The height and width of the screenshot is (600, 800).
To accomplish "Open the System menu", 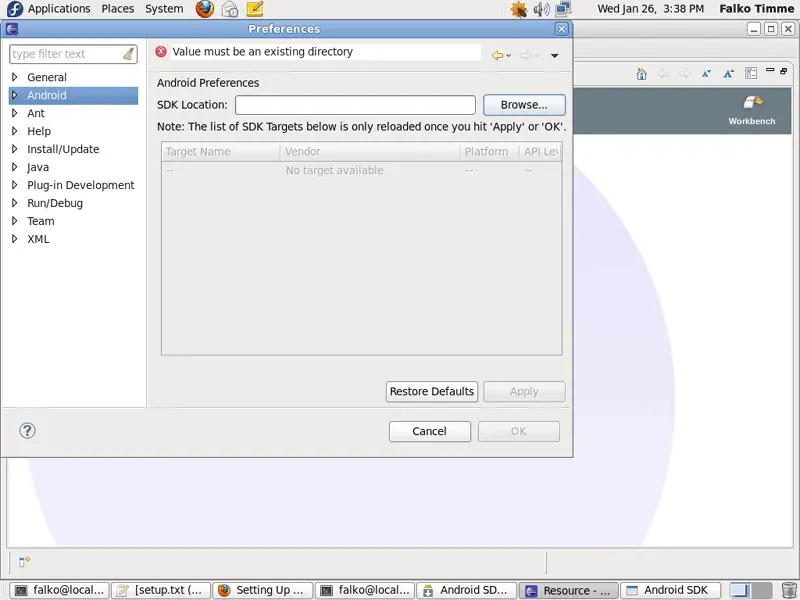I will pos(164,9).
